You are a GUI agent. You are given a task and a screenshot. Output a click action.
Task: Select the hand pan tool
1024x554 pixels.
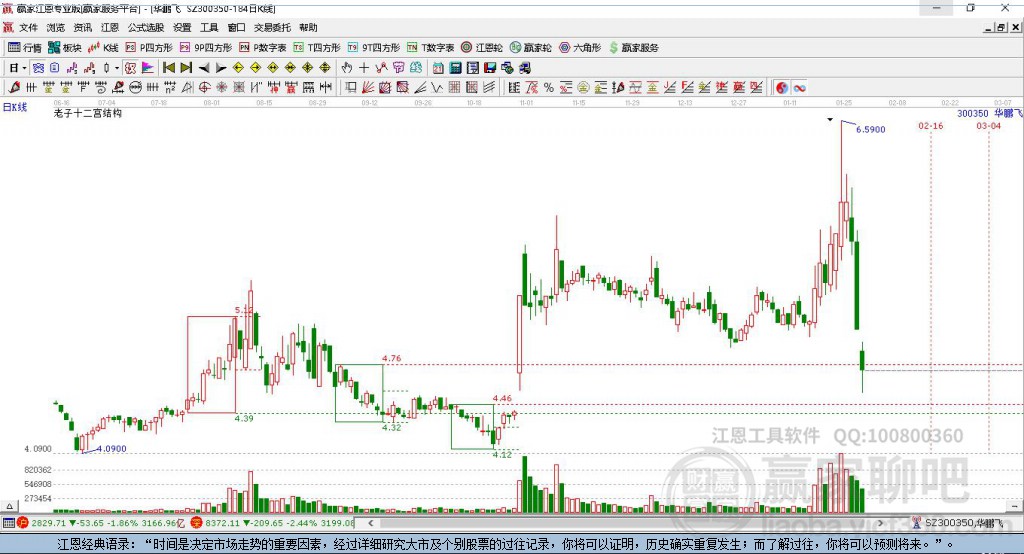[347, 68]
